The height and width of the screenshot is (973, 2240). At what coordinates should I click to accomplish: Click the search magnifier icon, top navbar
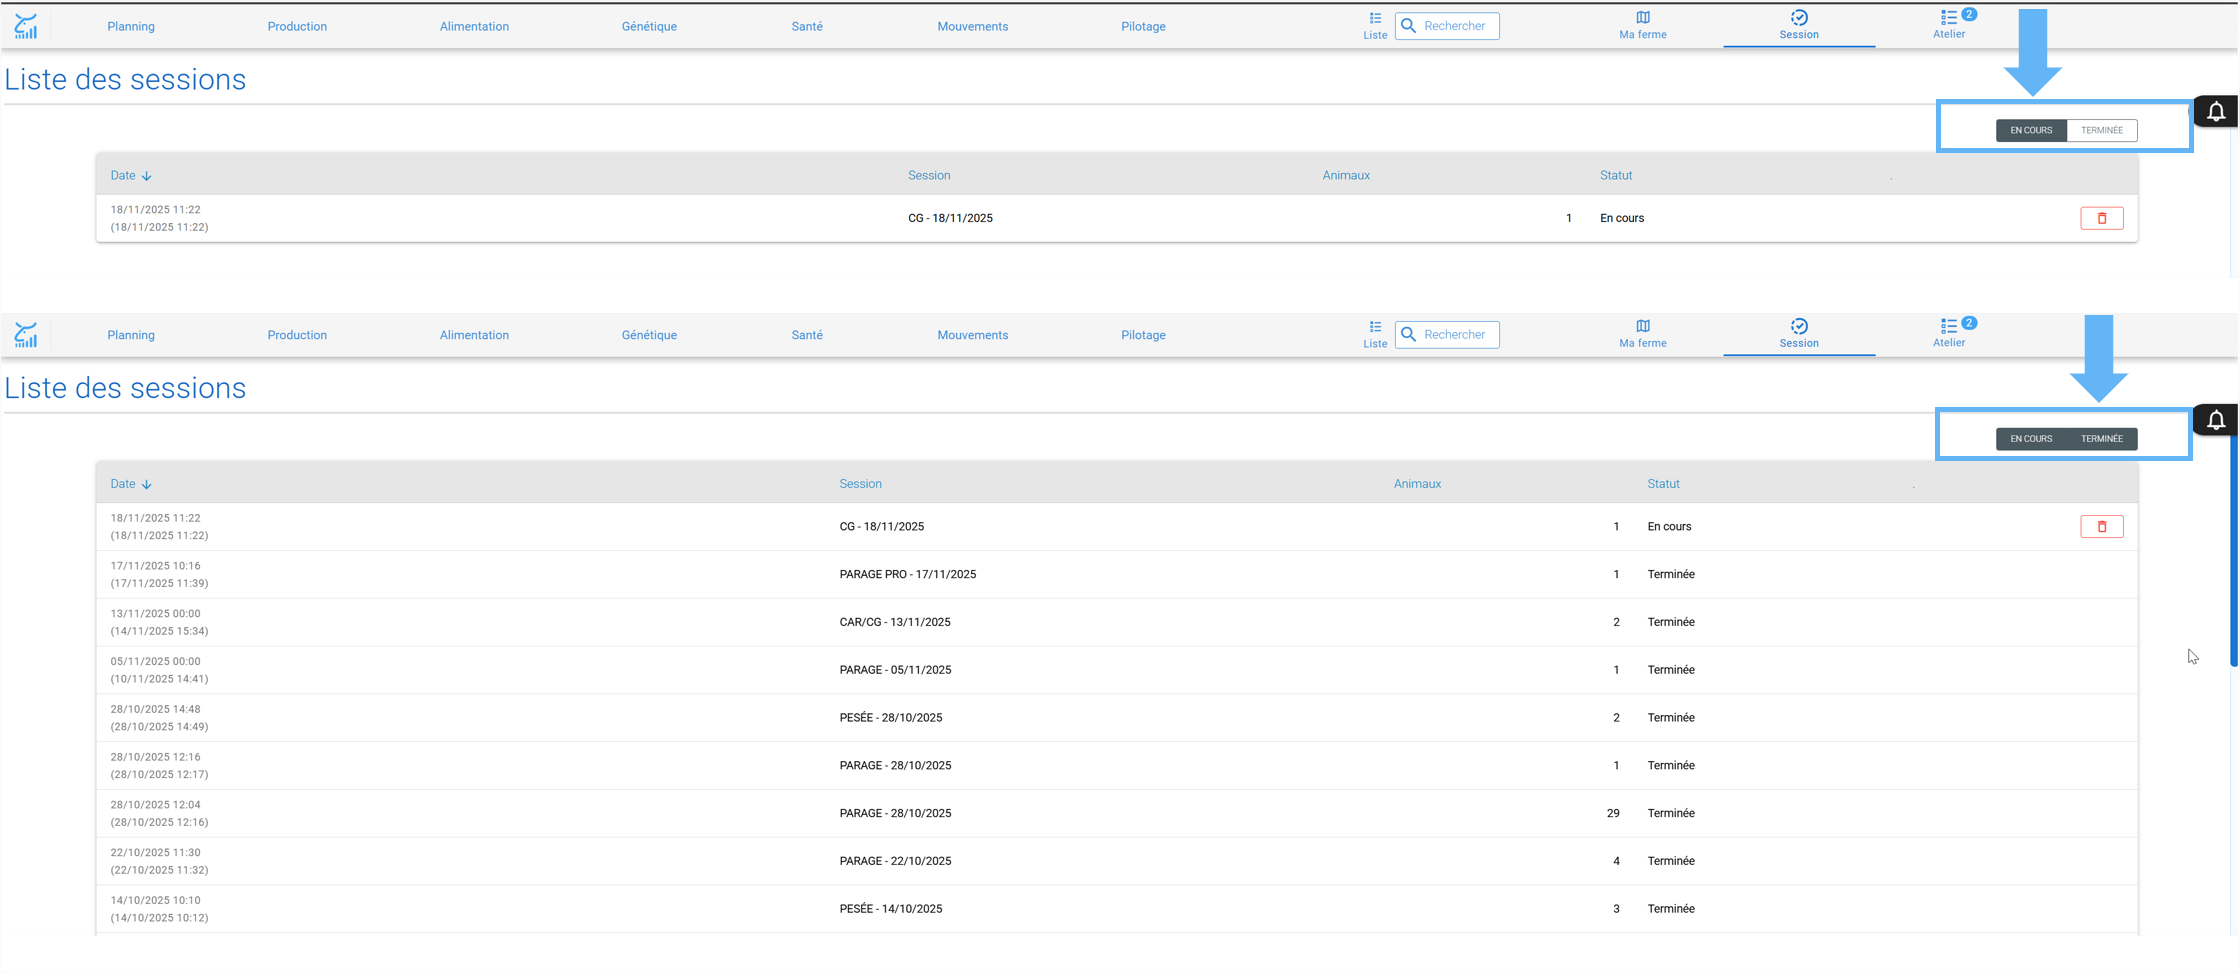[x=1409, y=26]
